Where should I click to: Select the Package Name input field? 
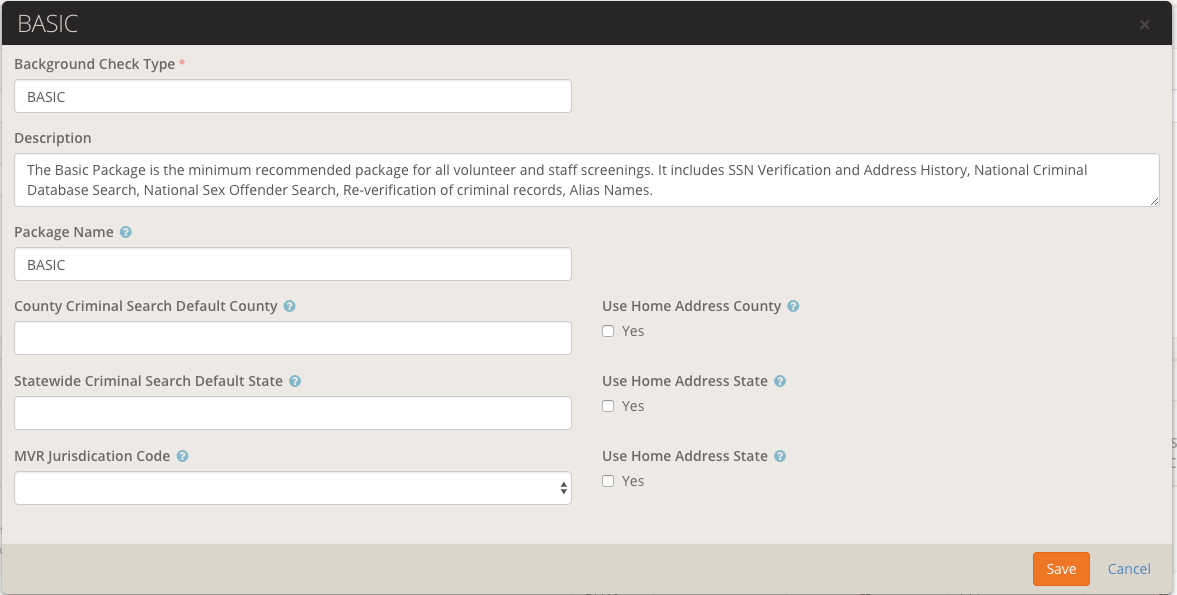(292, 265)
